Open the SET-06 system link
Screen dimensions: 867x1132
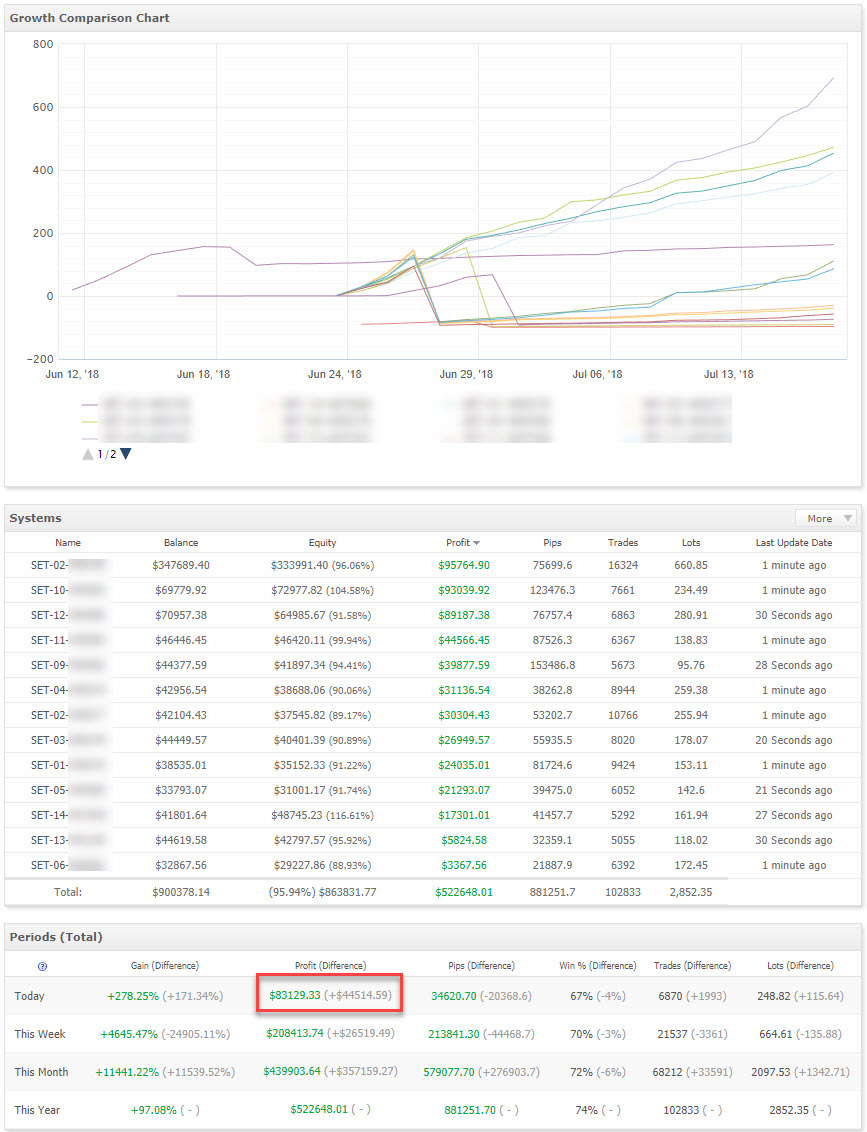pos(69,865)
